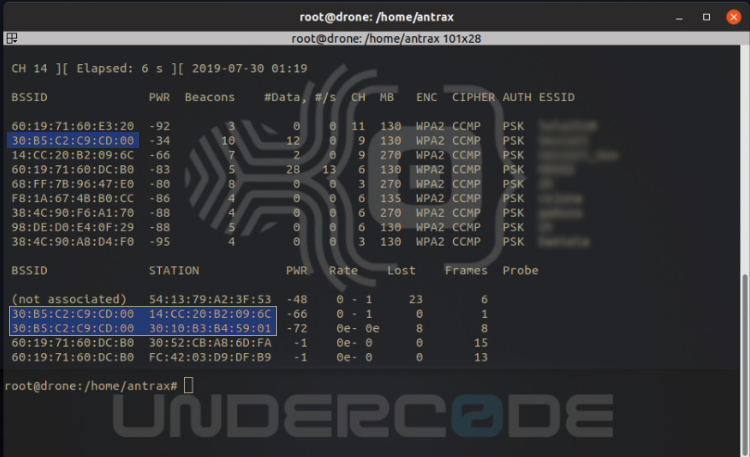Click PWR value -92
This screenshot has width=750, height=457.
tap(159, 126)
